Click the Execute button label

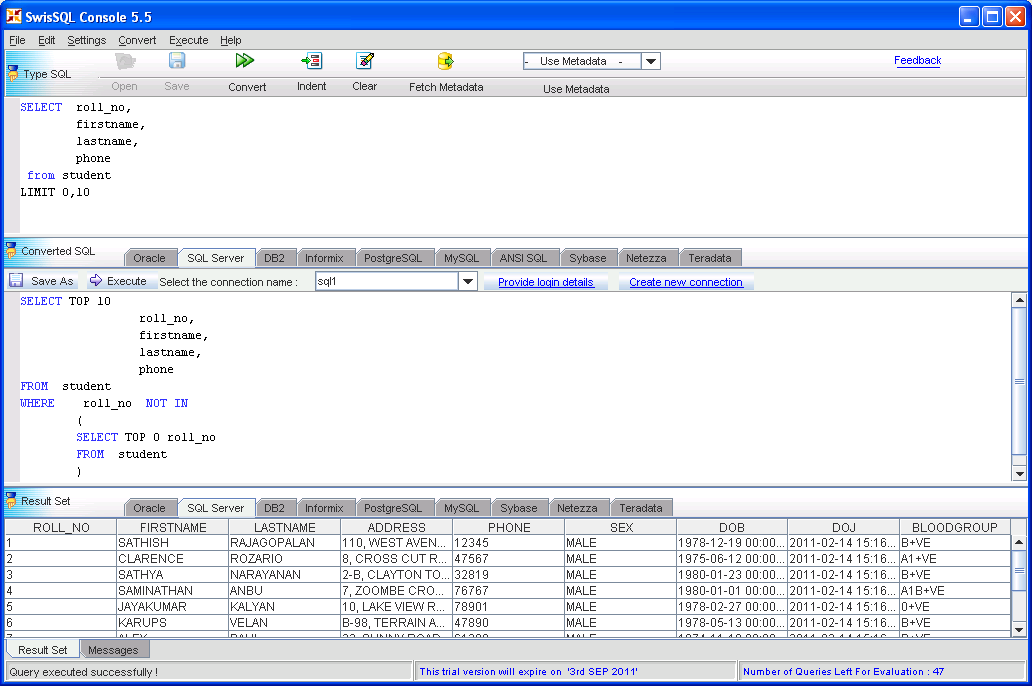tap(126, 281)
